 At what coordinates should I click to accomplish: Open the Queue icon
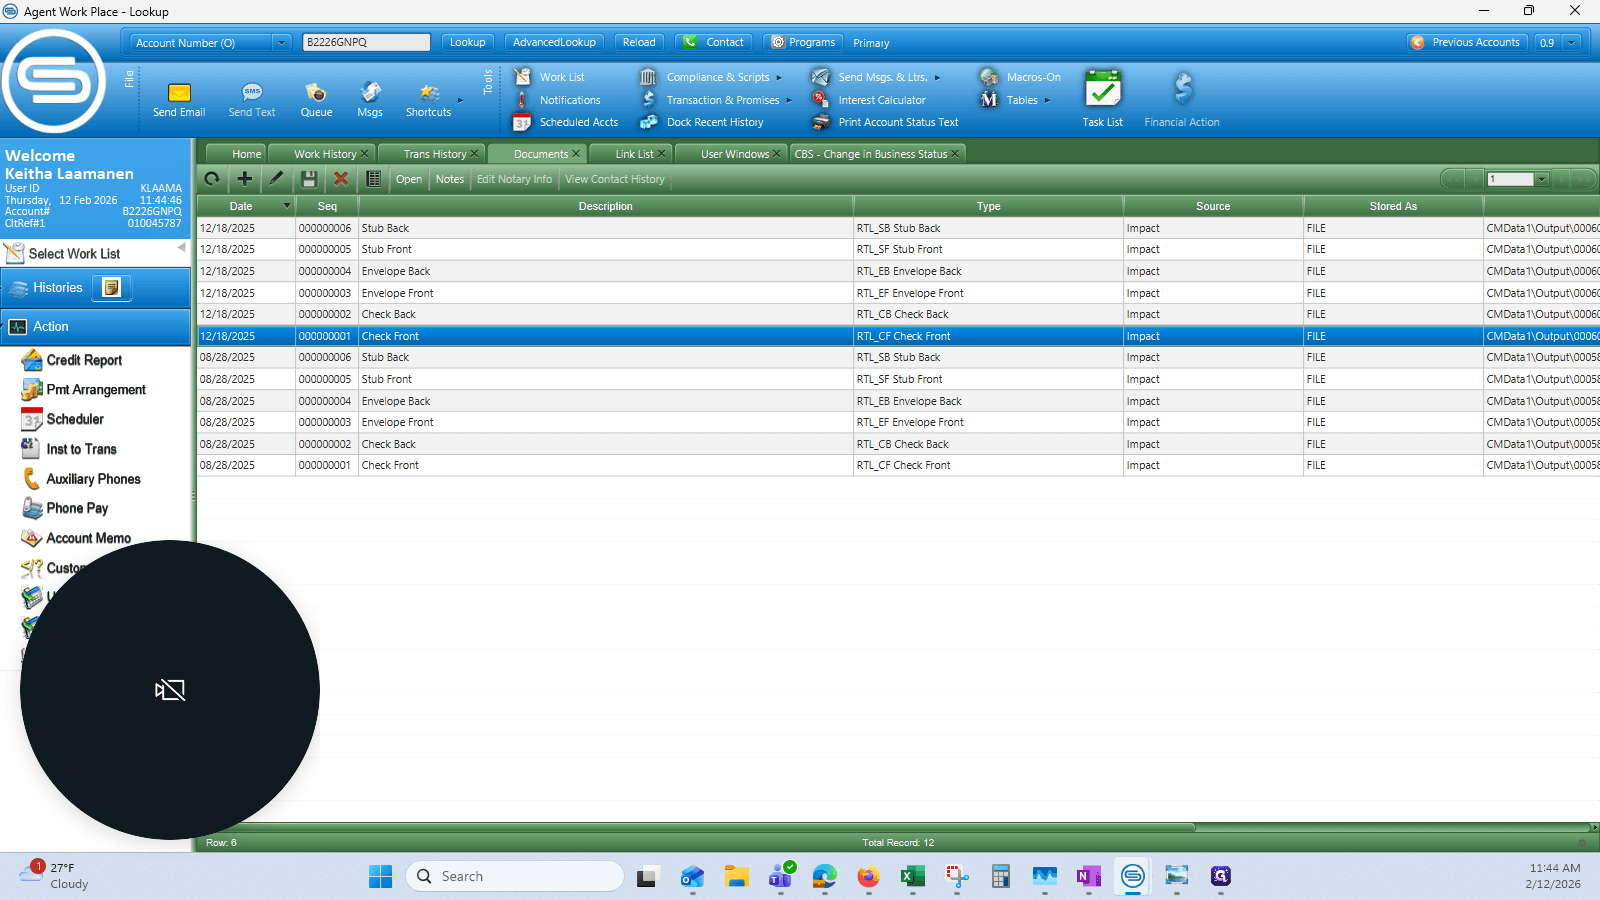[316, 93]
